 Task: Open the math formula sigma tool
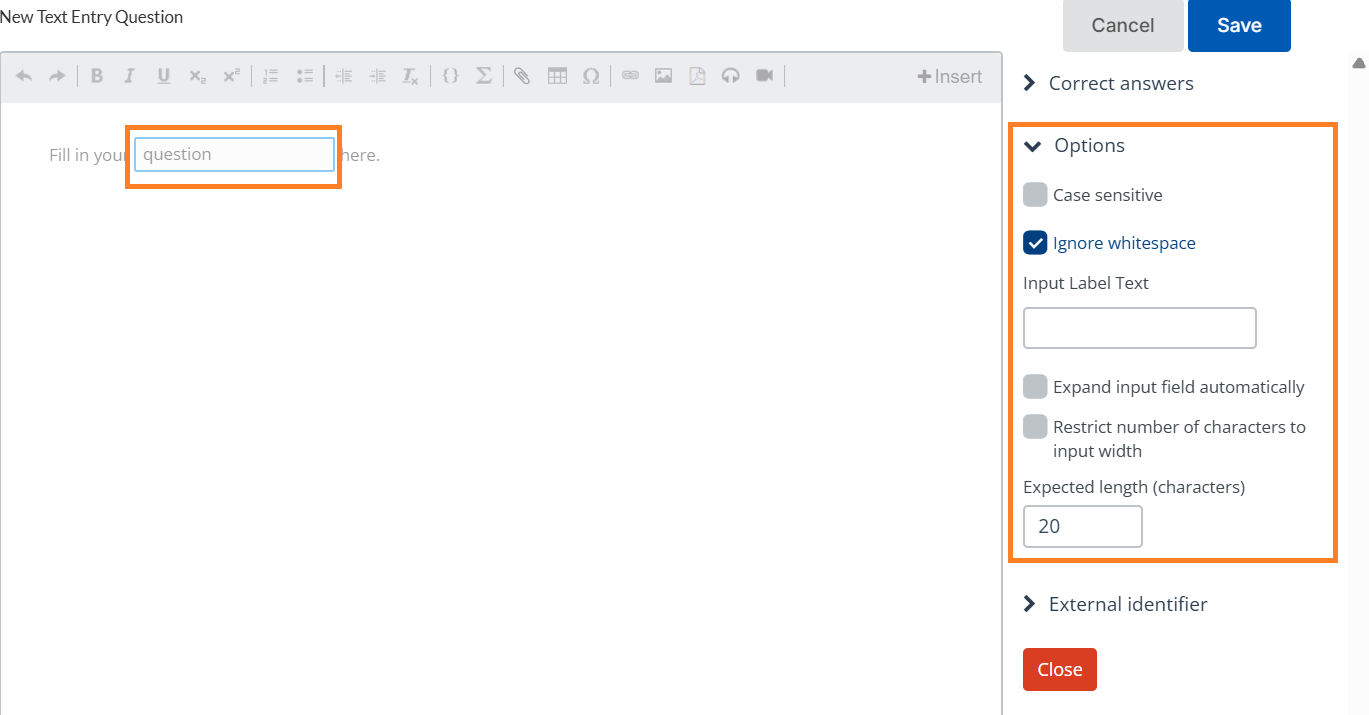(483, 76)
